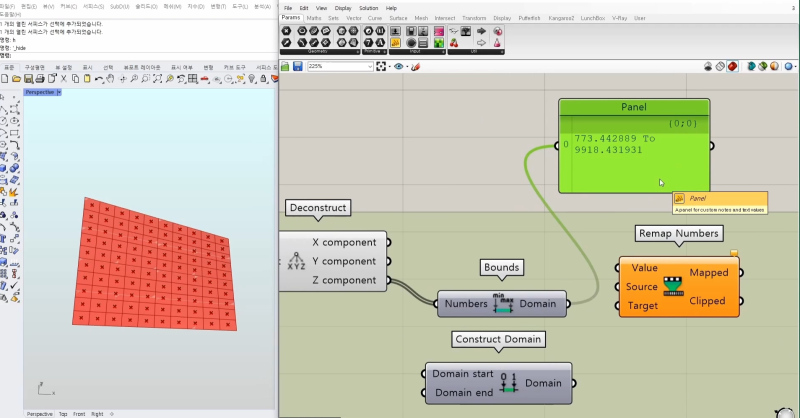Toggle the red shaded preview mode button
The width and height of the screenshot is (800, 418).
pyautogui.click(x=732, y=66)
